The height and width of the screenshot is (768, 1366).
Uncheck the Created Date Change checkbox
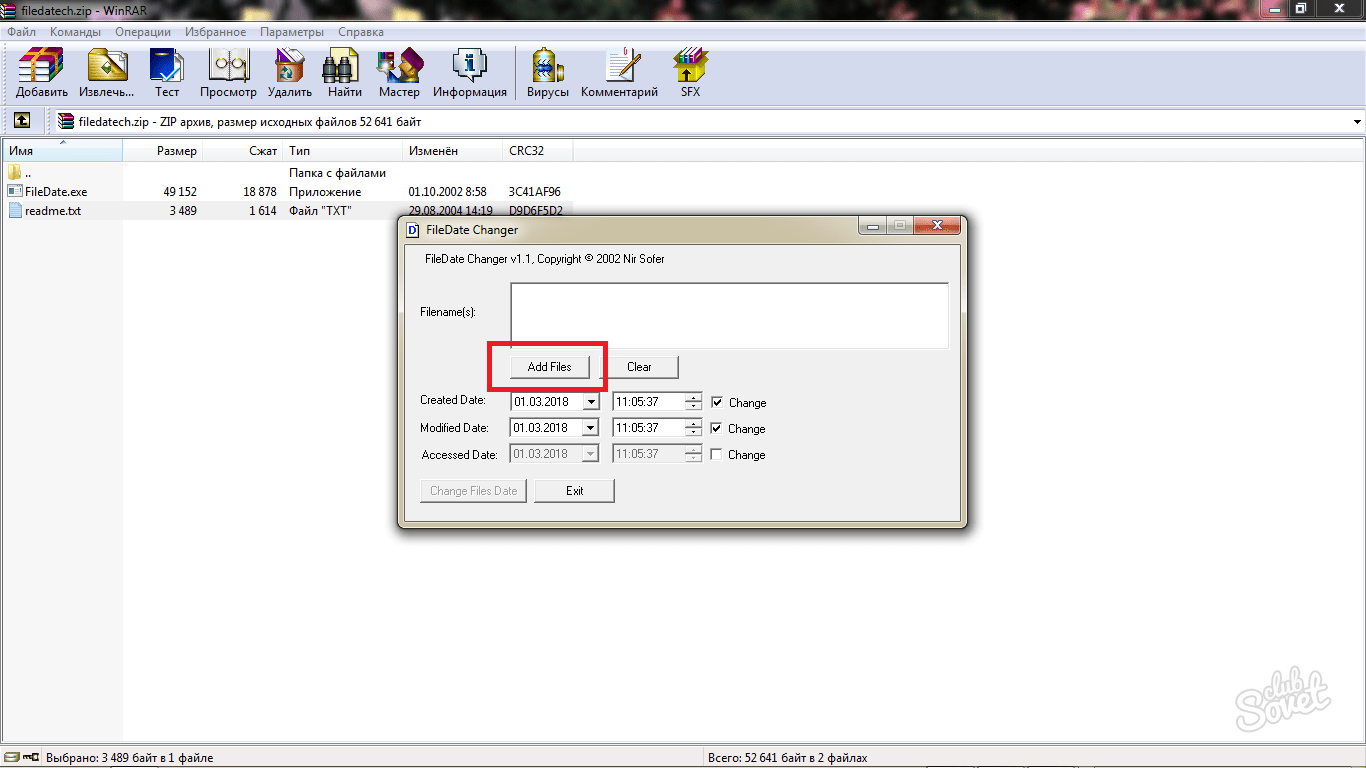(x=717, y=402)
